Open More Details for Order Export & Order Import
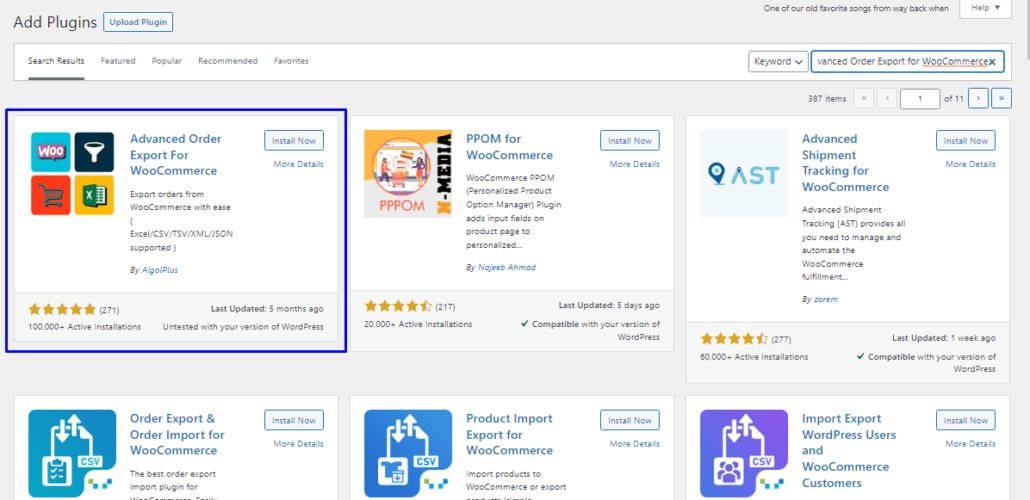This screenshot has height=500, width=1030. coord(299,444)
